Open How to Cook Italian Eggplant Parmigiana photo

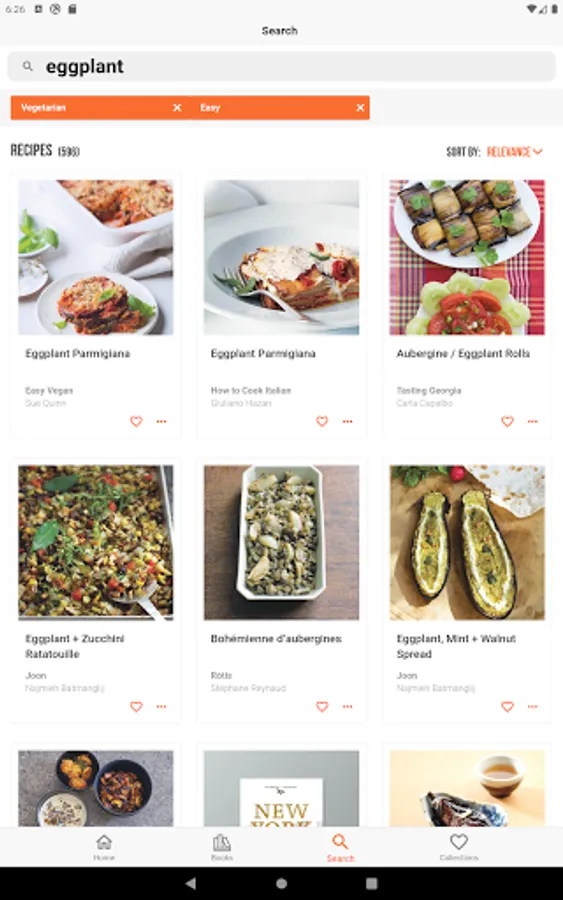click(281, 257)
